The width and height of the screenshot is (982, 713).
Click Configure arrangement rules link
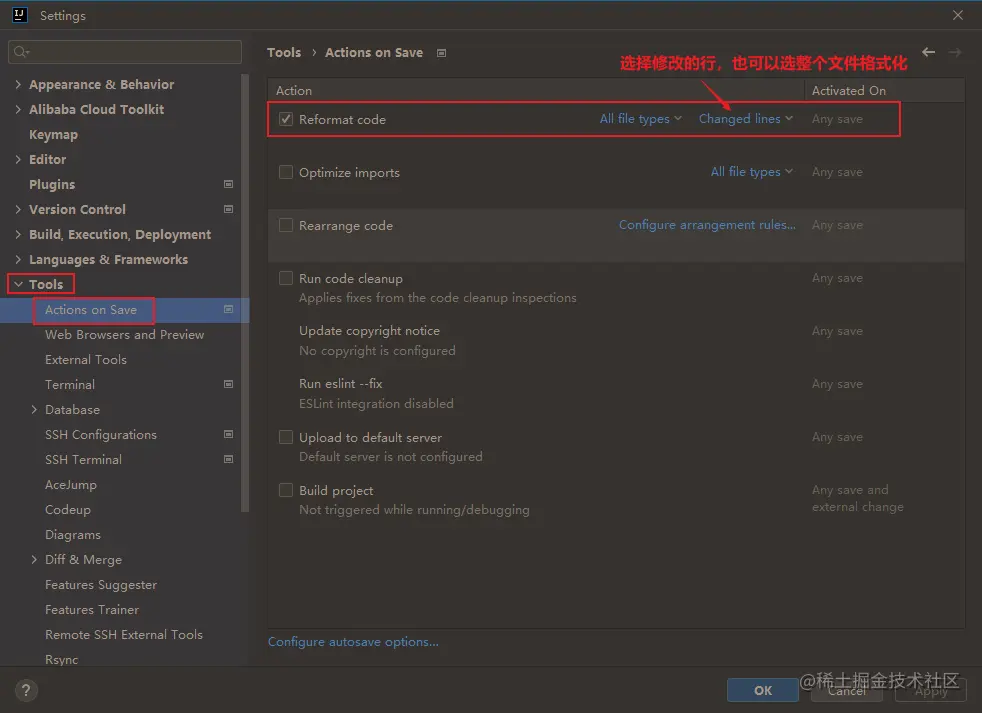707,225
